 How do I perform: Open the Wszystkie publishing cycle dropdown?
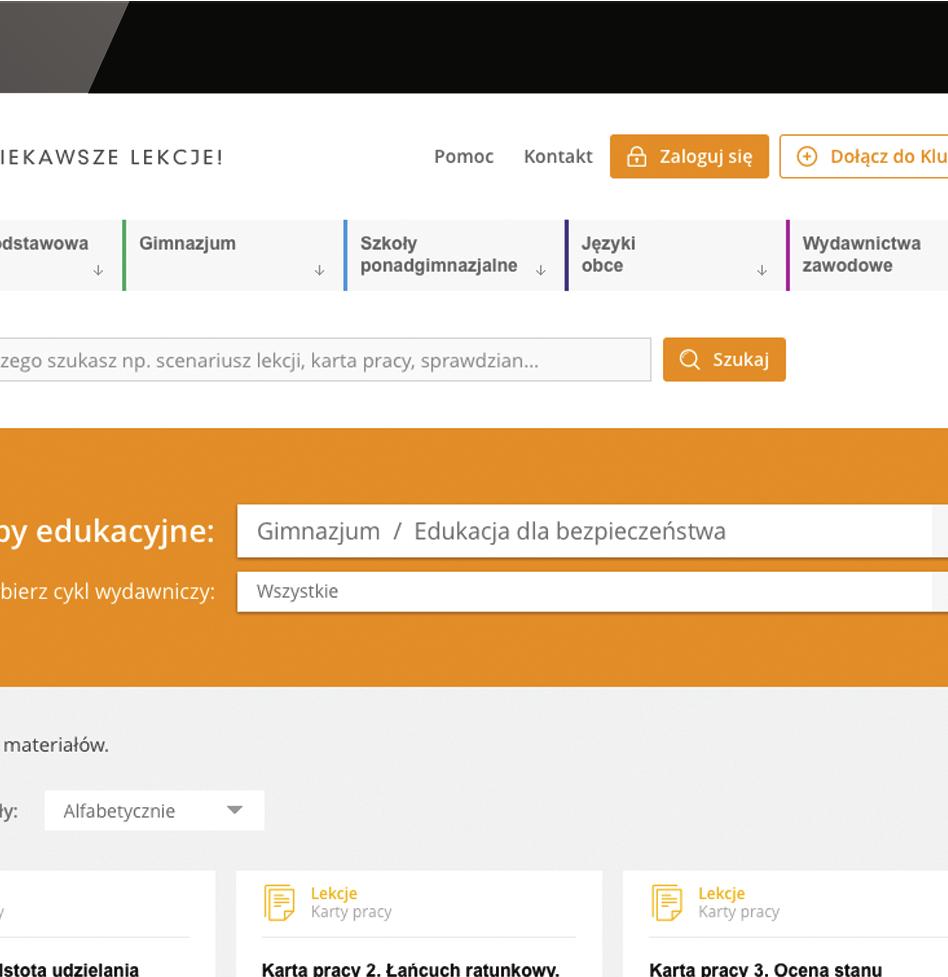[592, 591]
